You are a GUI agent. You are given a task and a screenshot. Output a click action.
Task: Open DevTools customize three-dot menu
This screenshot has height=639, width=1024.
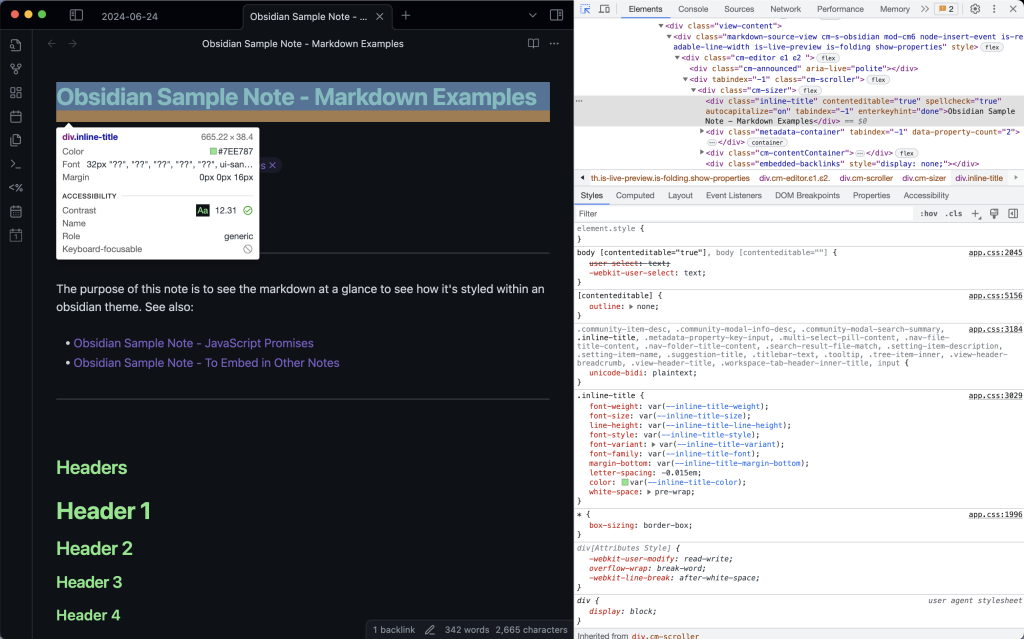pyautogui.click(x=994, y=9)
